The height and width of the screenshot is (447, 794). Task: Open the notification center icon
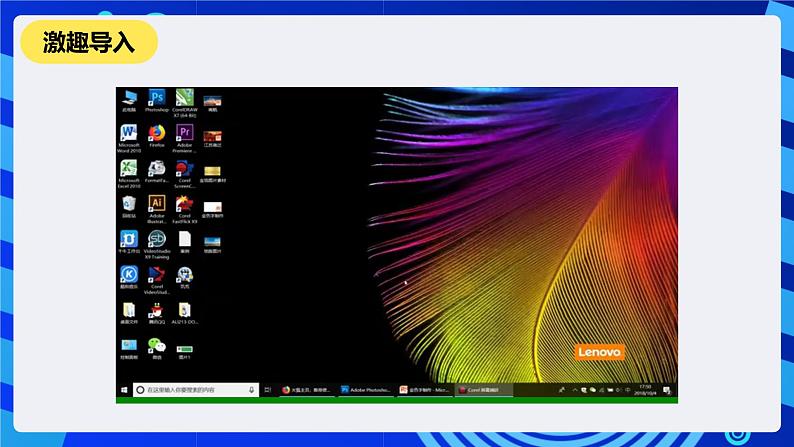click(x=667, y=390)
